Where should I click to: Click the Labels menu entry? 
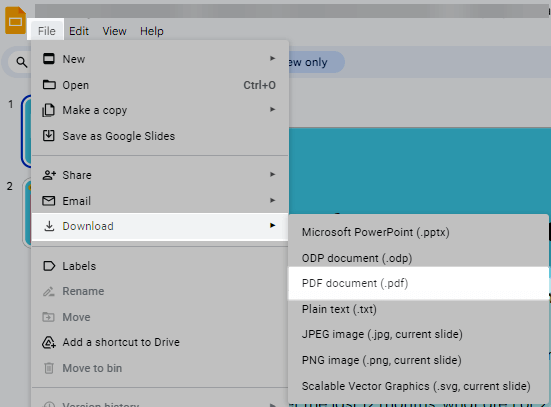coord(160,266)
